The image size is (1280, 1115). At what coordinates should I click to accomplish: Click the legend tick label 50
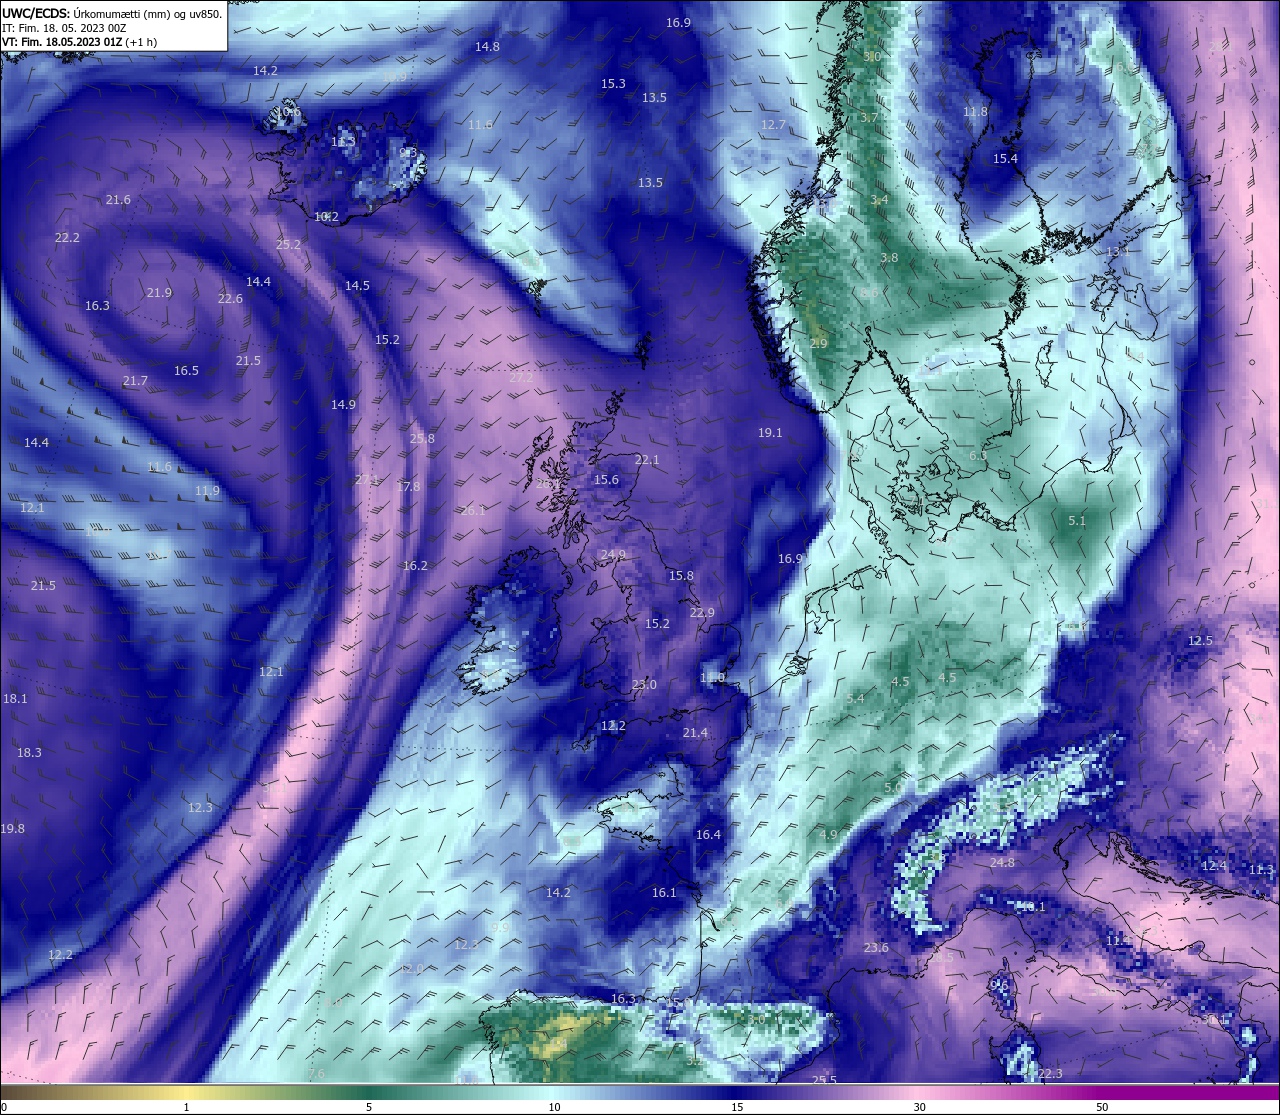[1102, 1107]
